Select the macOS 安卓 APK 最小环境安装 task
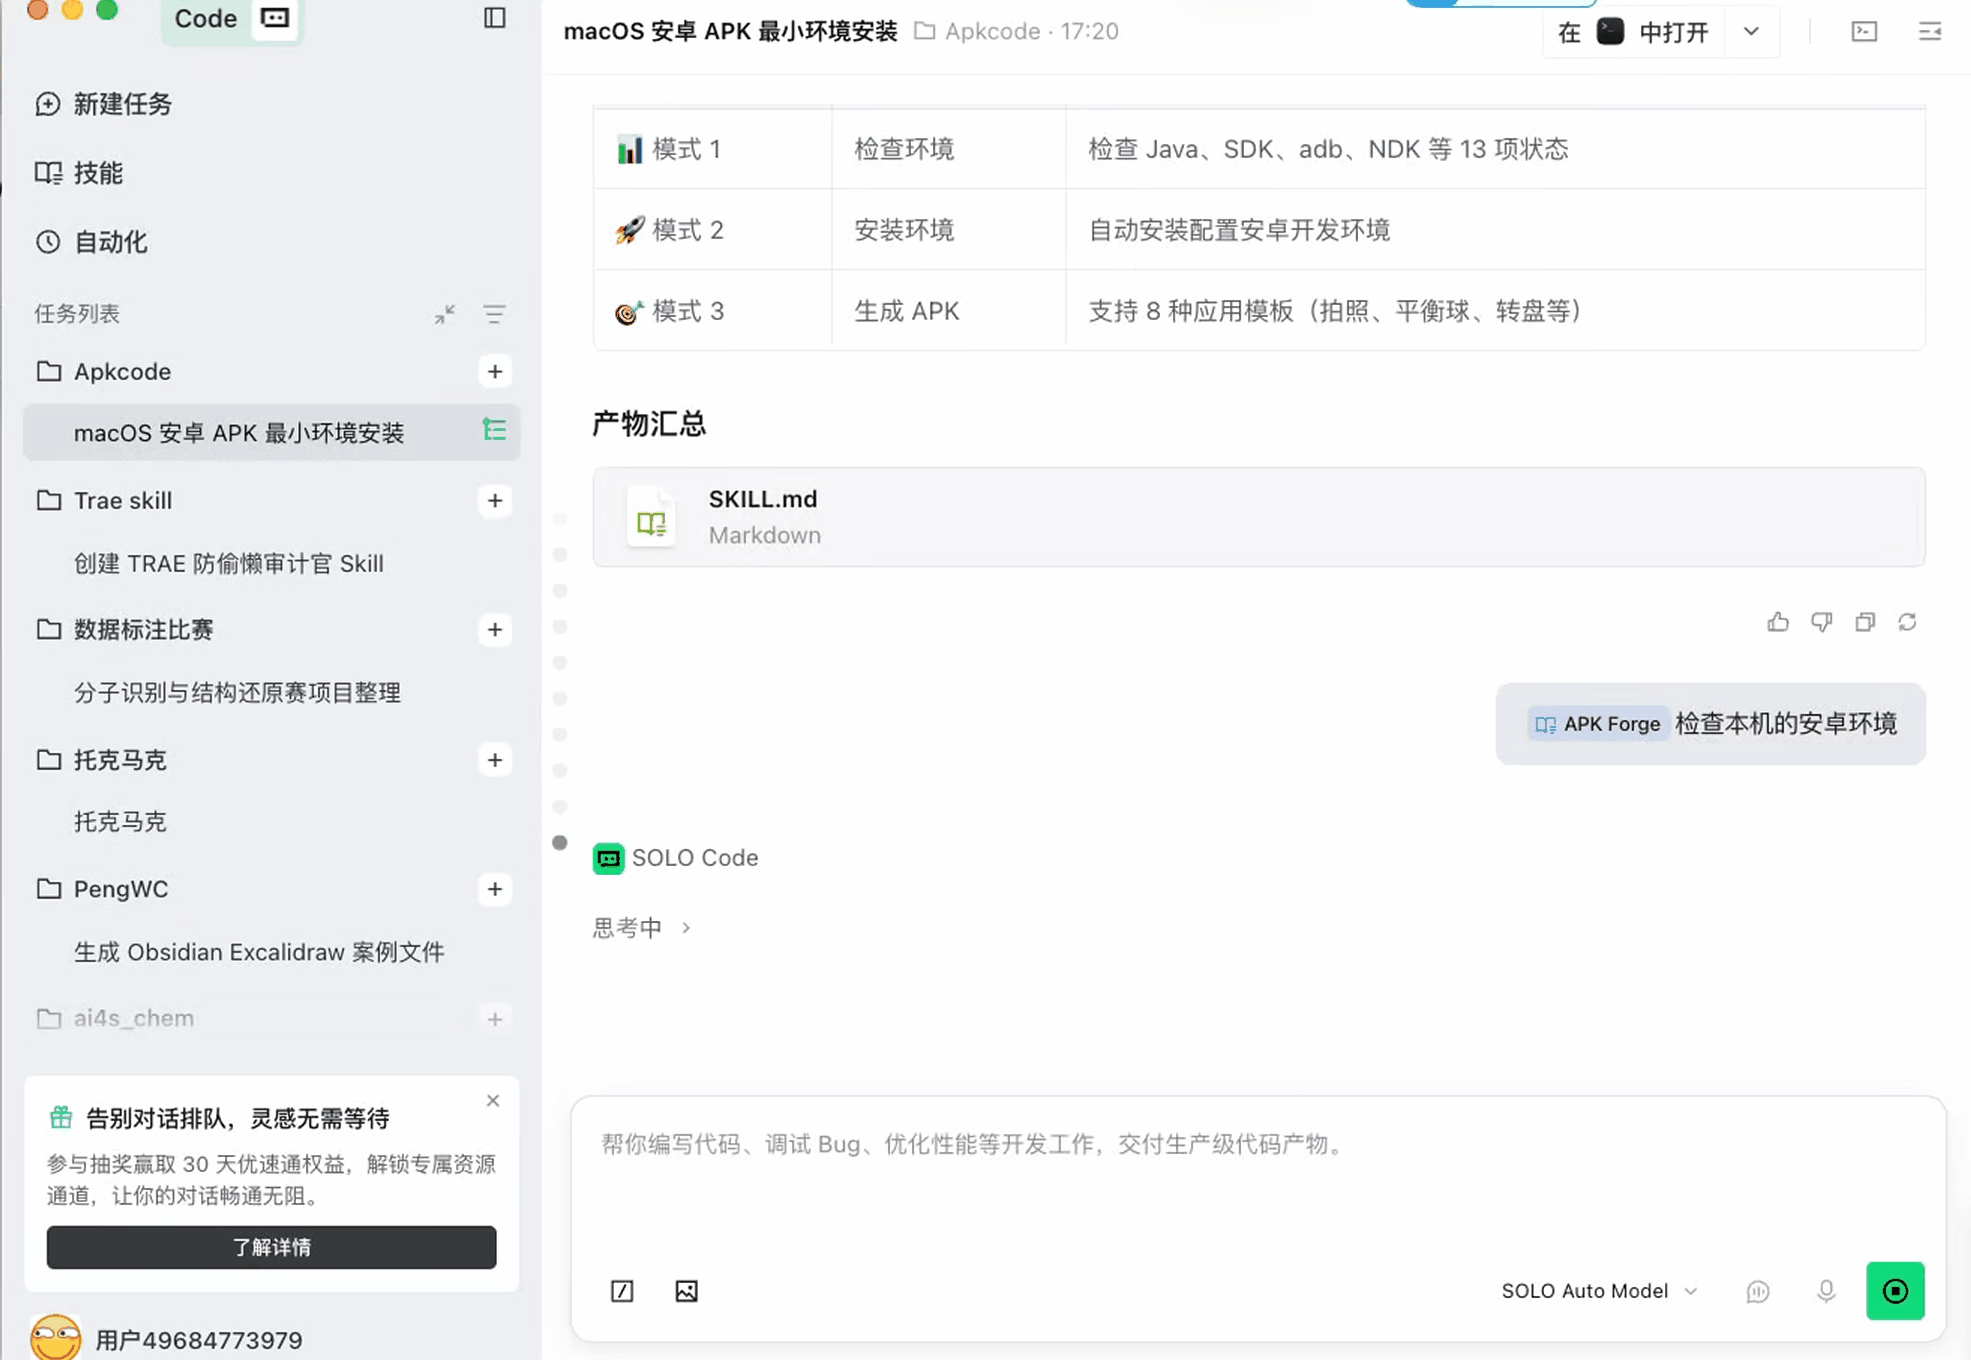Viewport: 1971px width, 1360px height. (271, 433)
